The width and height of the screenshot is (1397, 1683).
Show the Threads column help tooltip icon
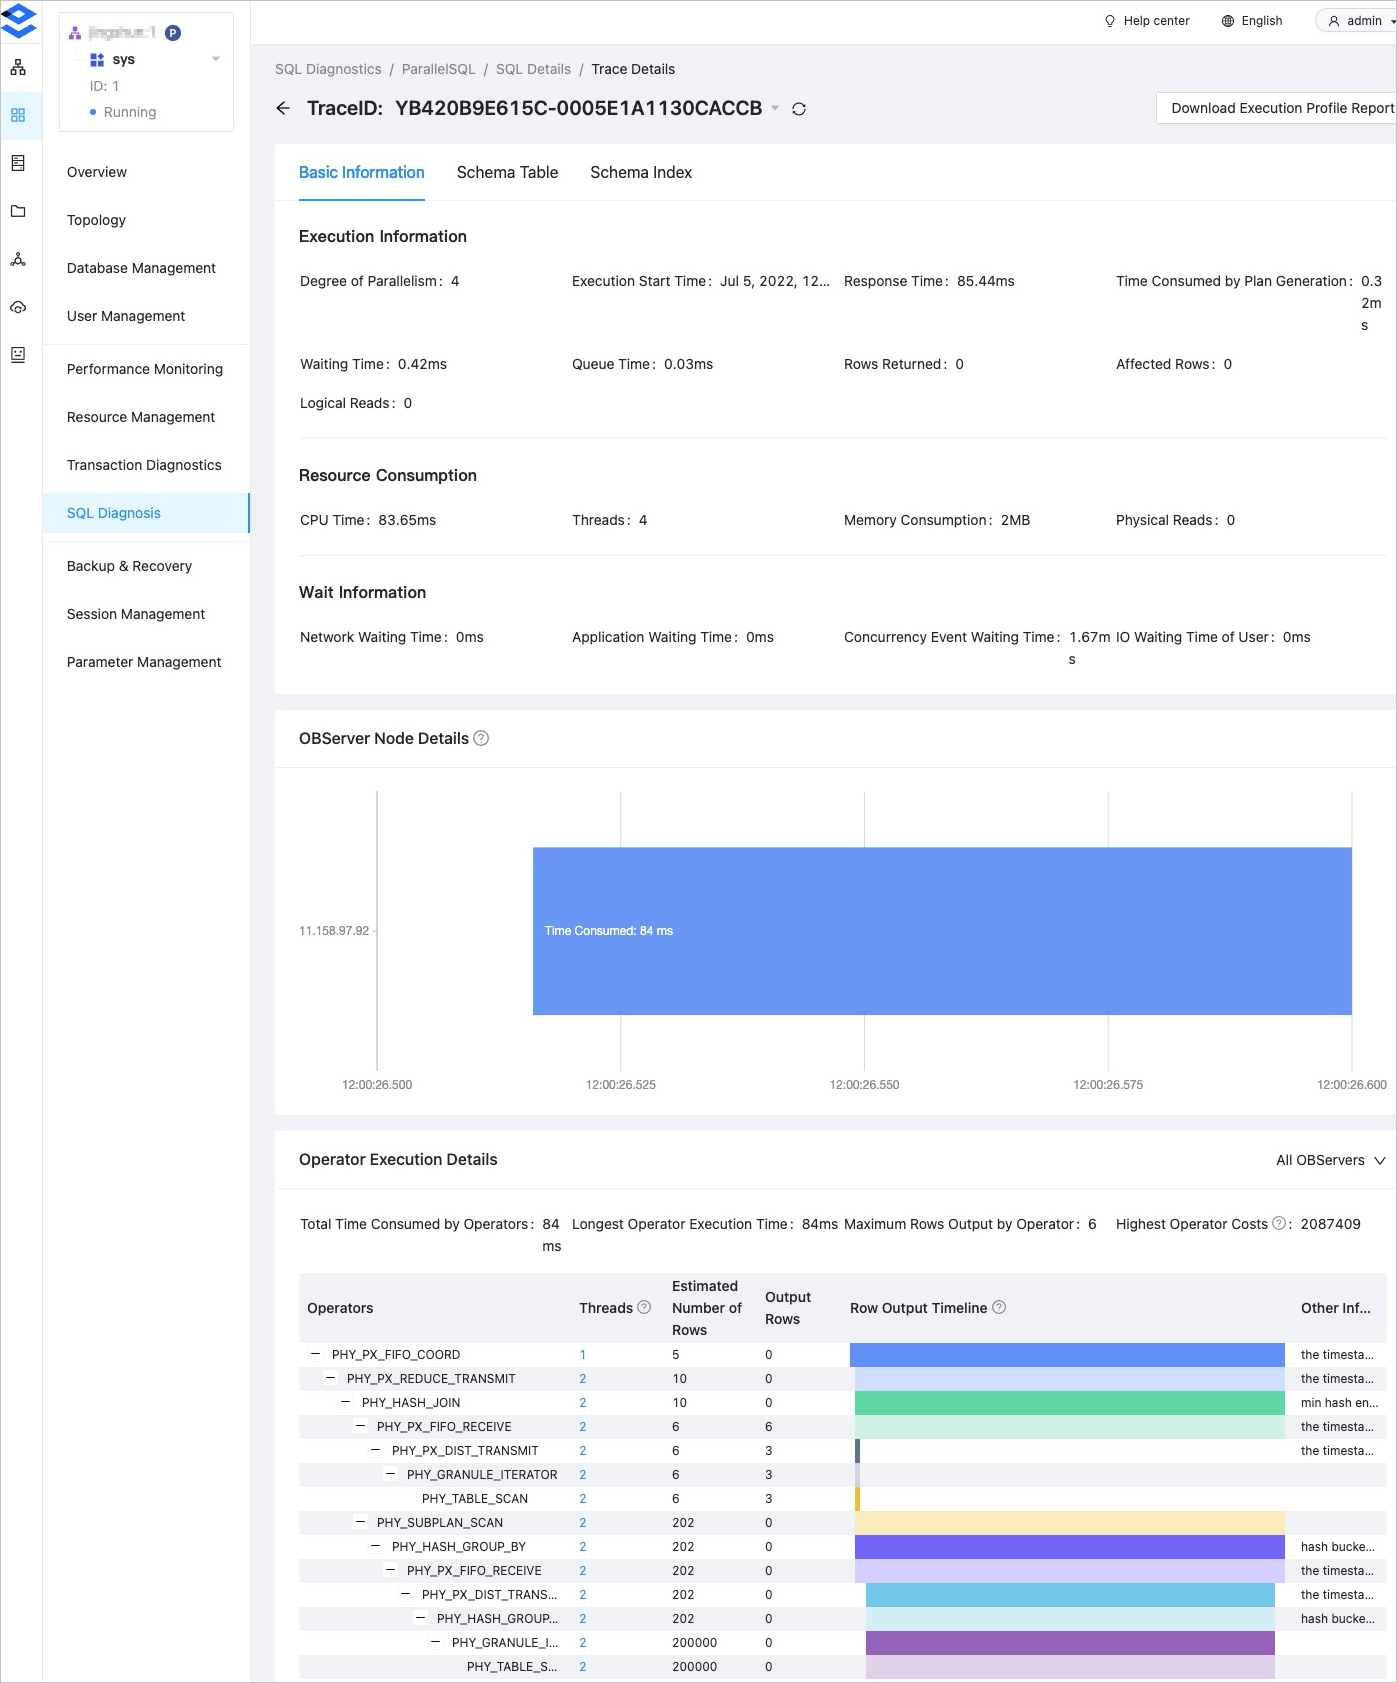coord(644,1307)
